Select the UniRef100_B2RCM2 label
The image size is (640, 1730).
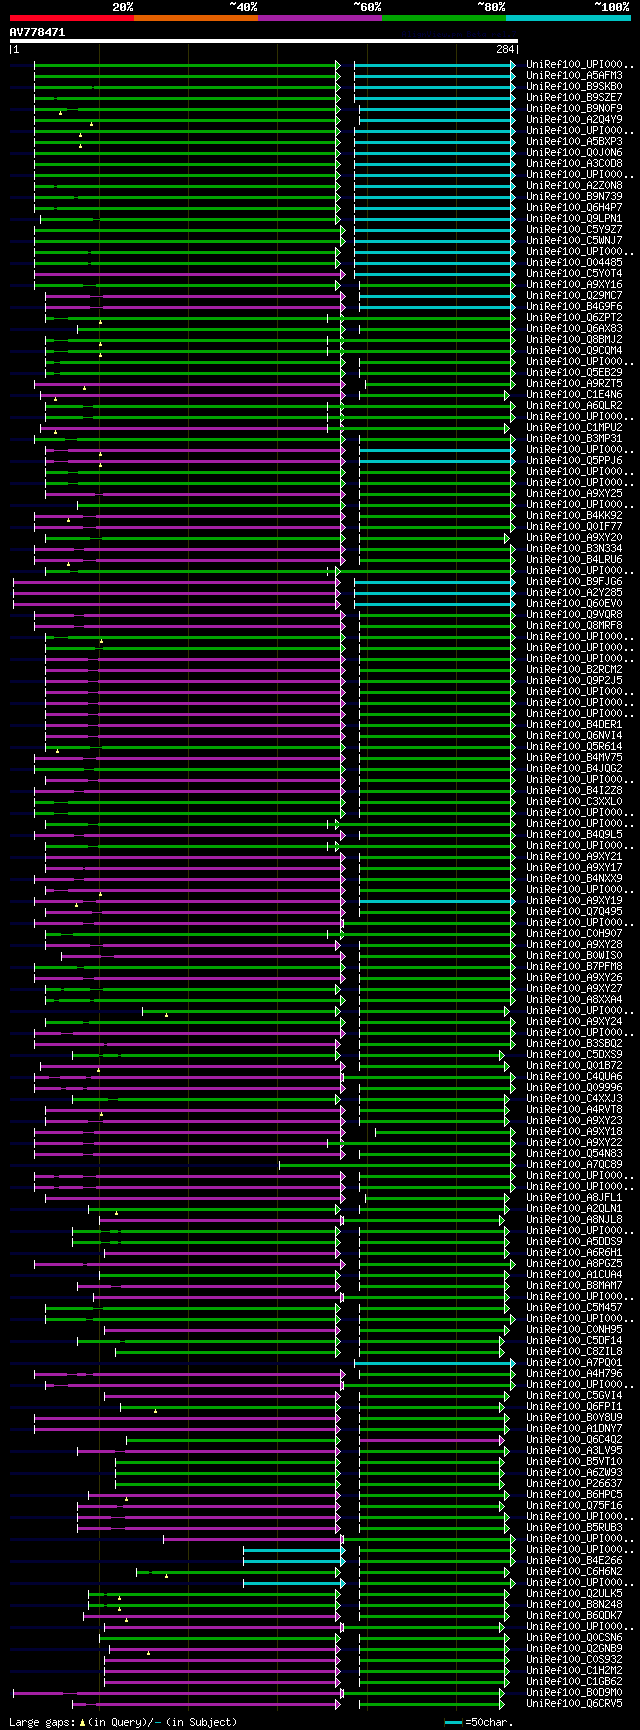(x=574, y=669)
